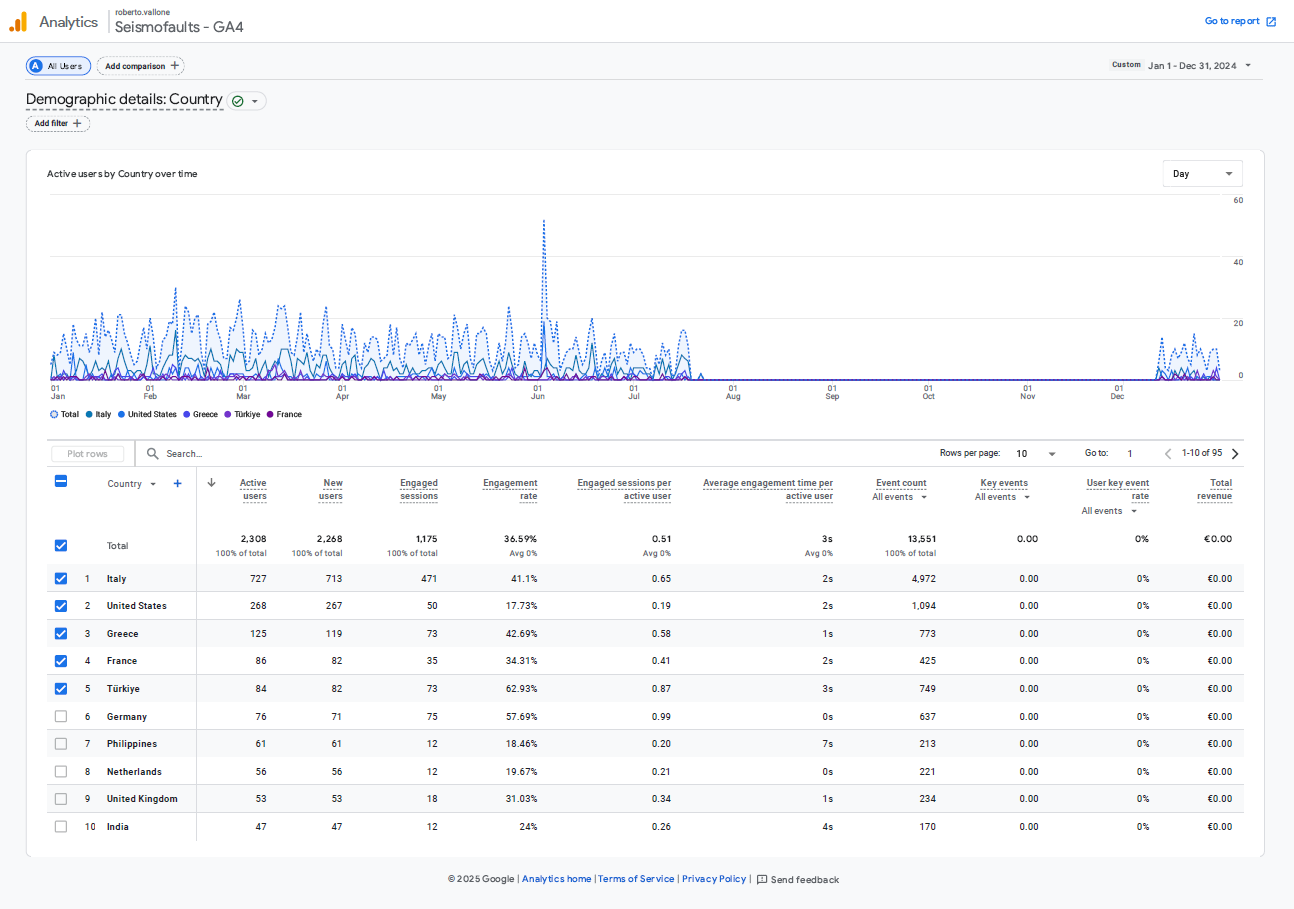
Task: Click the Google Analytics logo icon
Action: click(18, 21)
